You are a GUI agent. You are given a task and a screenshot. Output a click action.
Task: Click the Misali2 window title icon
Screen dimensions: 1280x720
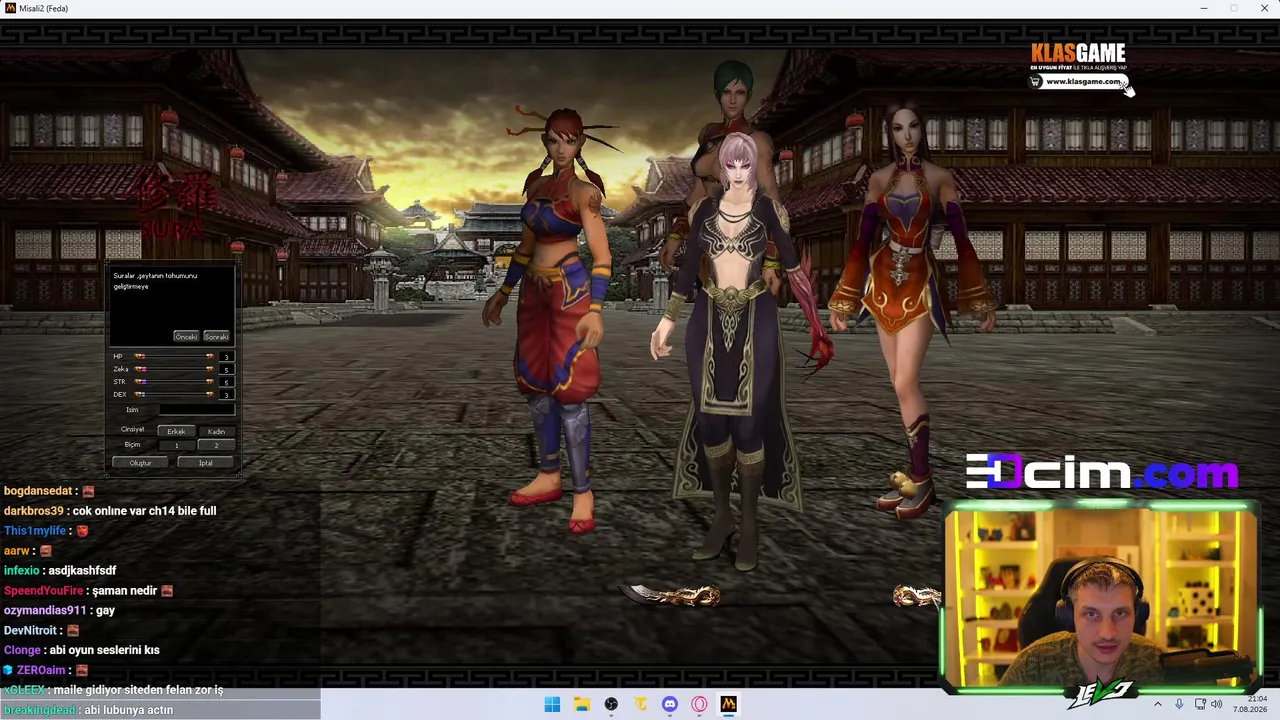pyautogui.click(x=10, y=8)
